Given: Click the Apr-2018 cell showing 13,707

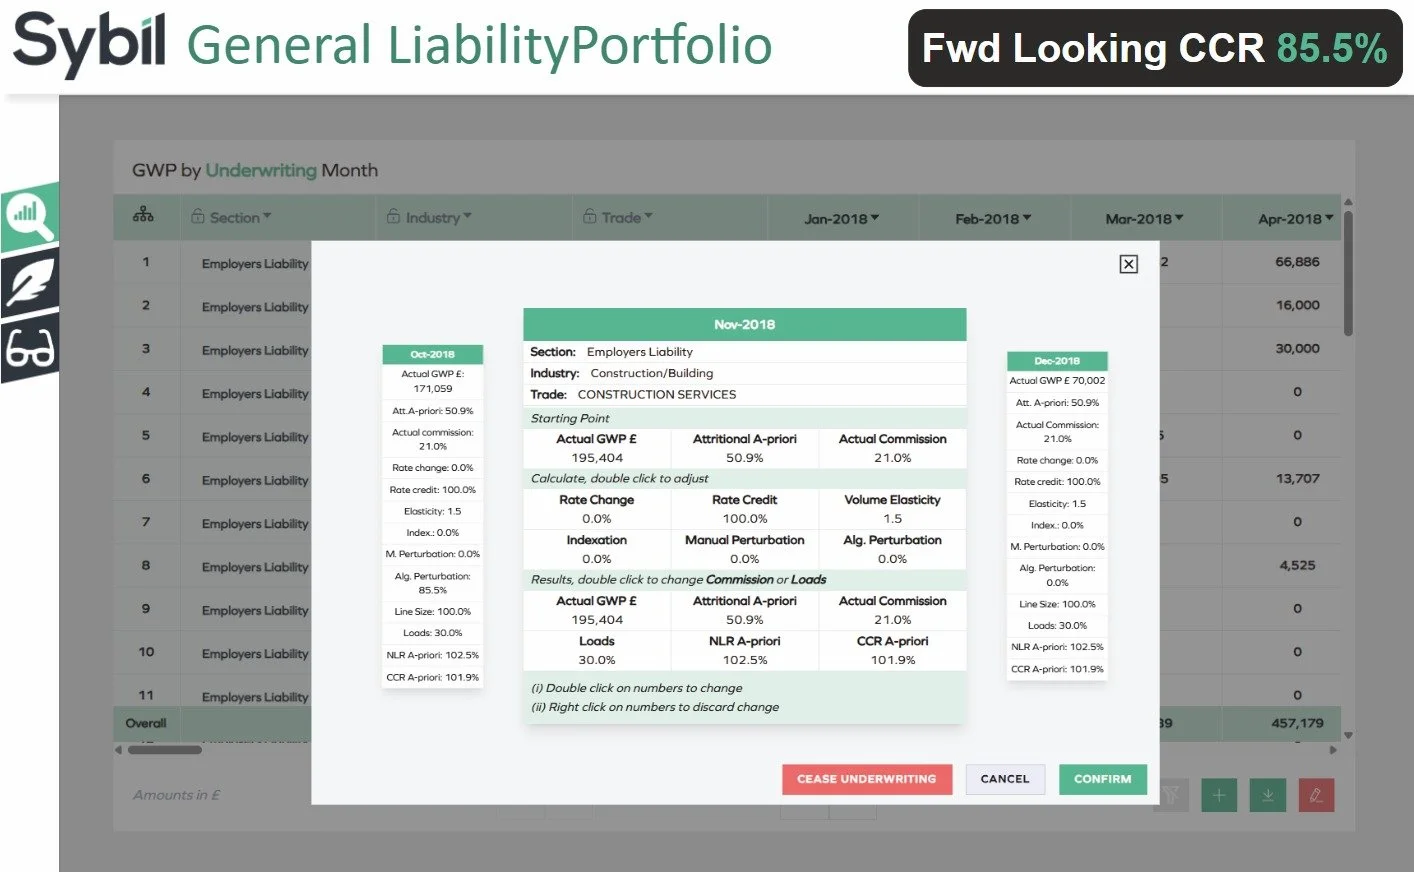Looking at the screenshot, I should 1297,479.
